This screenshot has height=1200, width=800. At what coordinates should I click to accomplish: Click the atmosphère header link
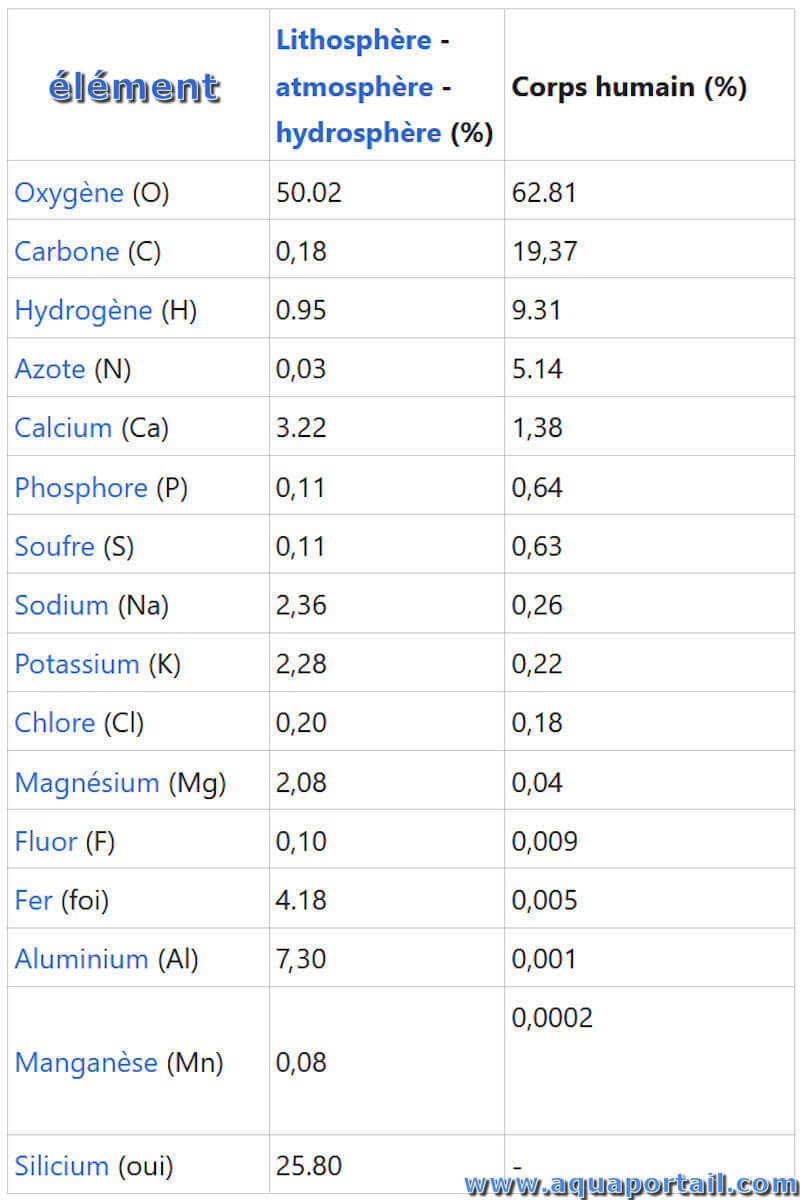354,87
